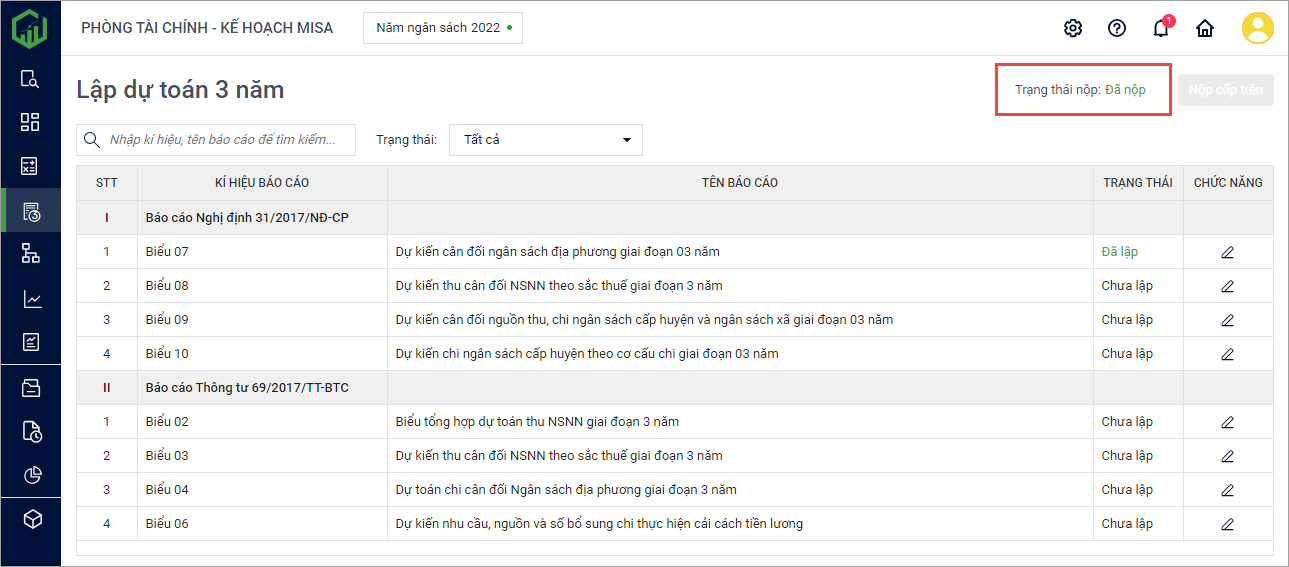The height and width of the screenshot is (567, 1289).
Task: Click the settings gear icon in header
Action: [1073, 28]
